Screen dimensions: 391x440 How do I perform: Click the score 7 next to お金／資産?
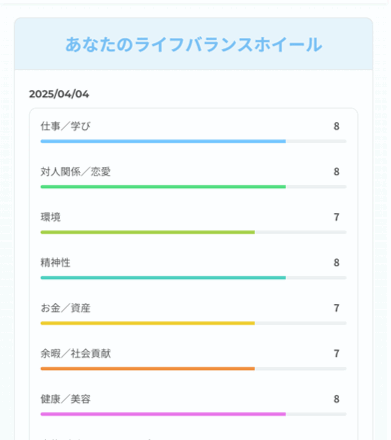coord(336,308)
